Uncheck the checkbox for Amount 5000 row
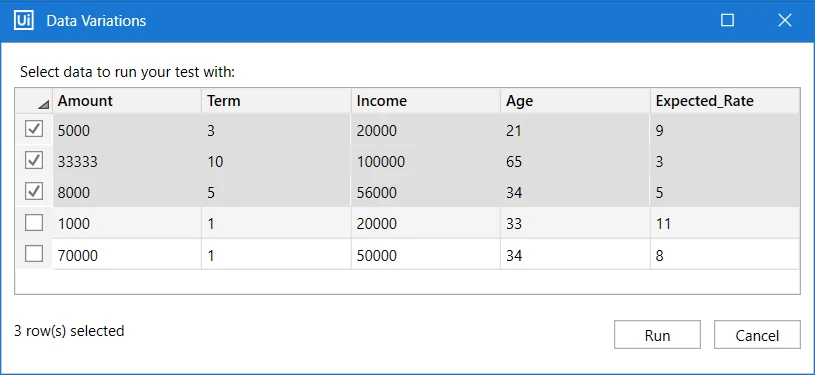The image size is (815, 375). pyautogui.click(x=34, y=130)
